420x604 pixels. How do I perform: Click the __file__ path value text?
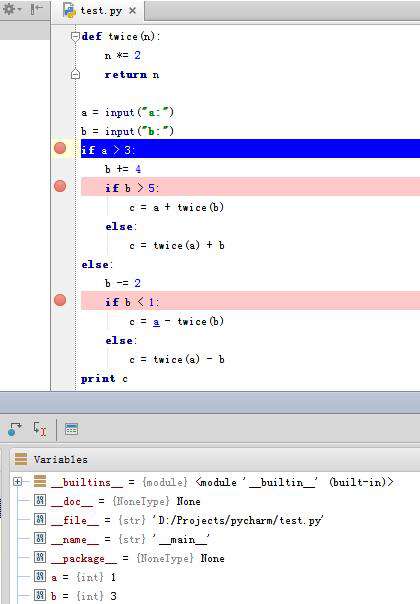(x=238, y=520)
